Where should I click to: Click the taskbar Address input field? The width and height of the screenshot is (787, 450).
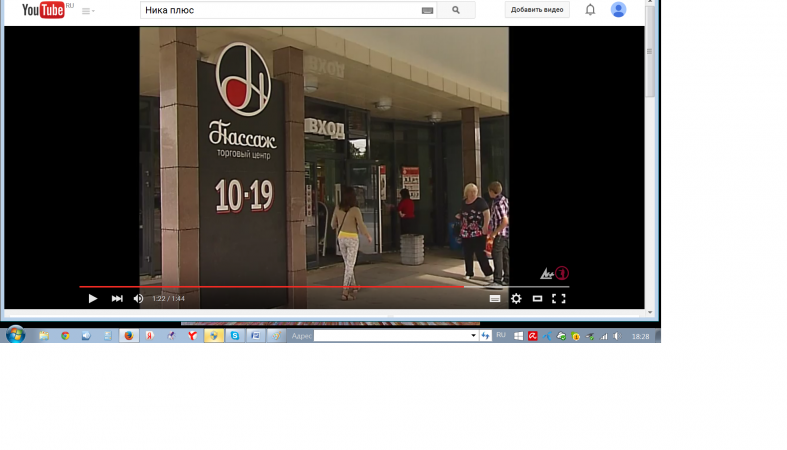pyautogui.click(x=392, y=336)
